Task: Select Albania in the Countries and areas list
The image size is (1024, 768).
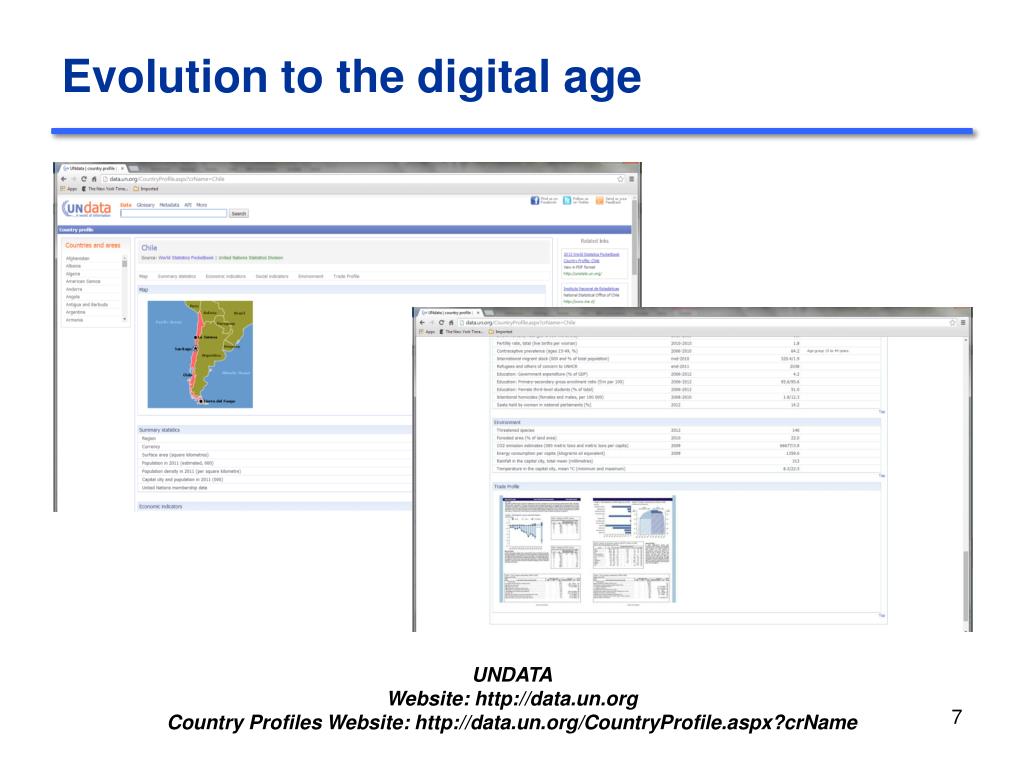Action: [73, 266]
